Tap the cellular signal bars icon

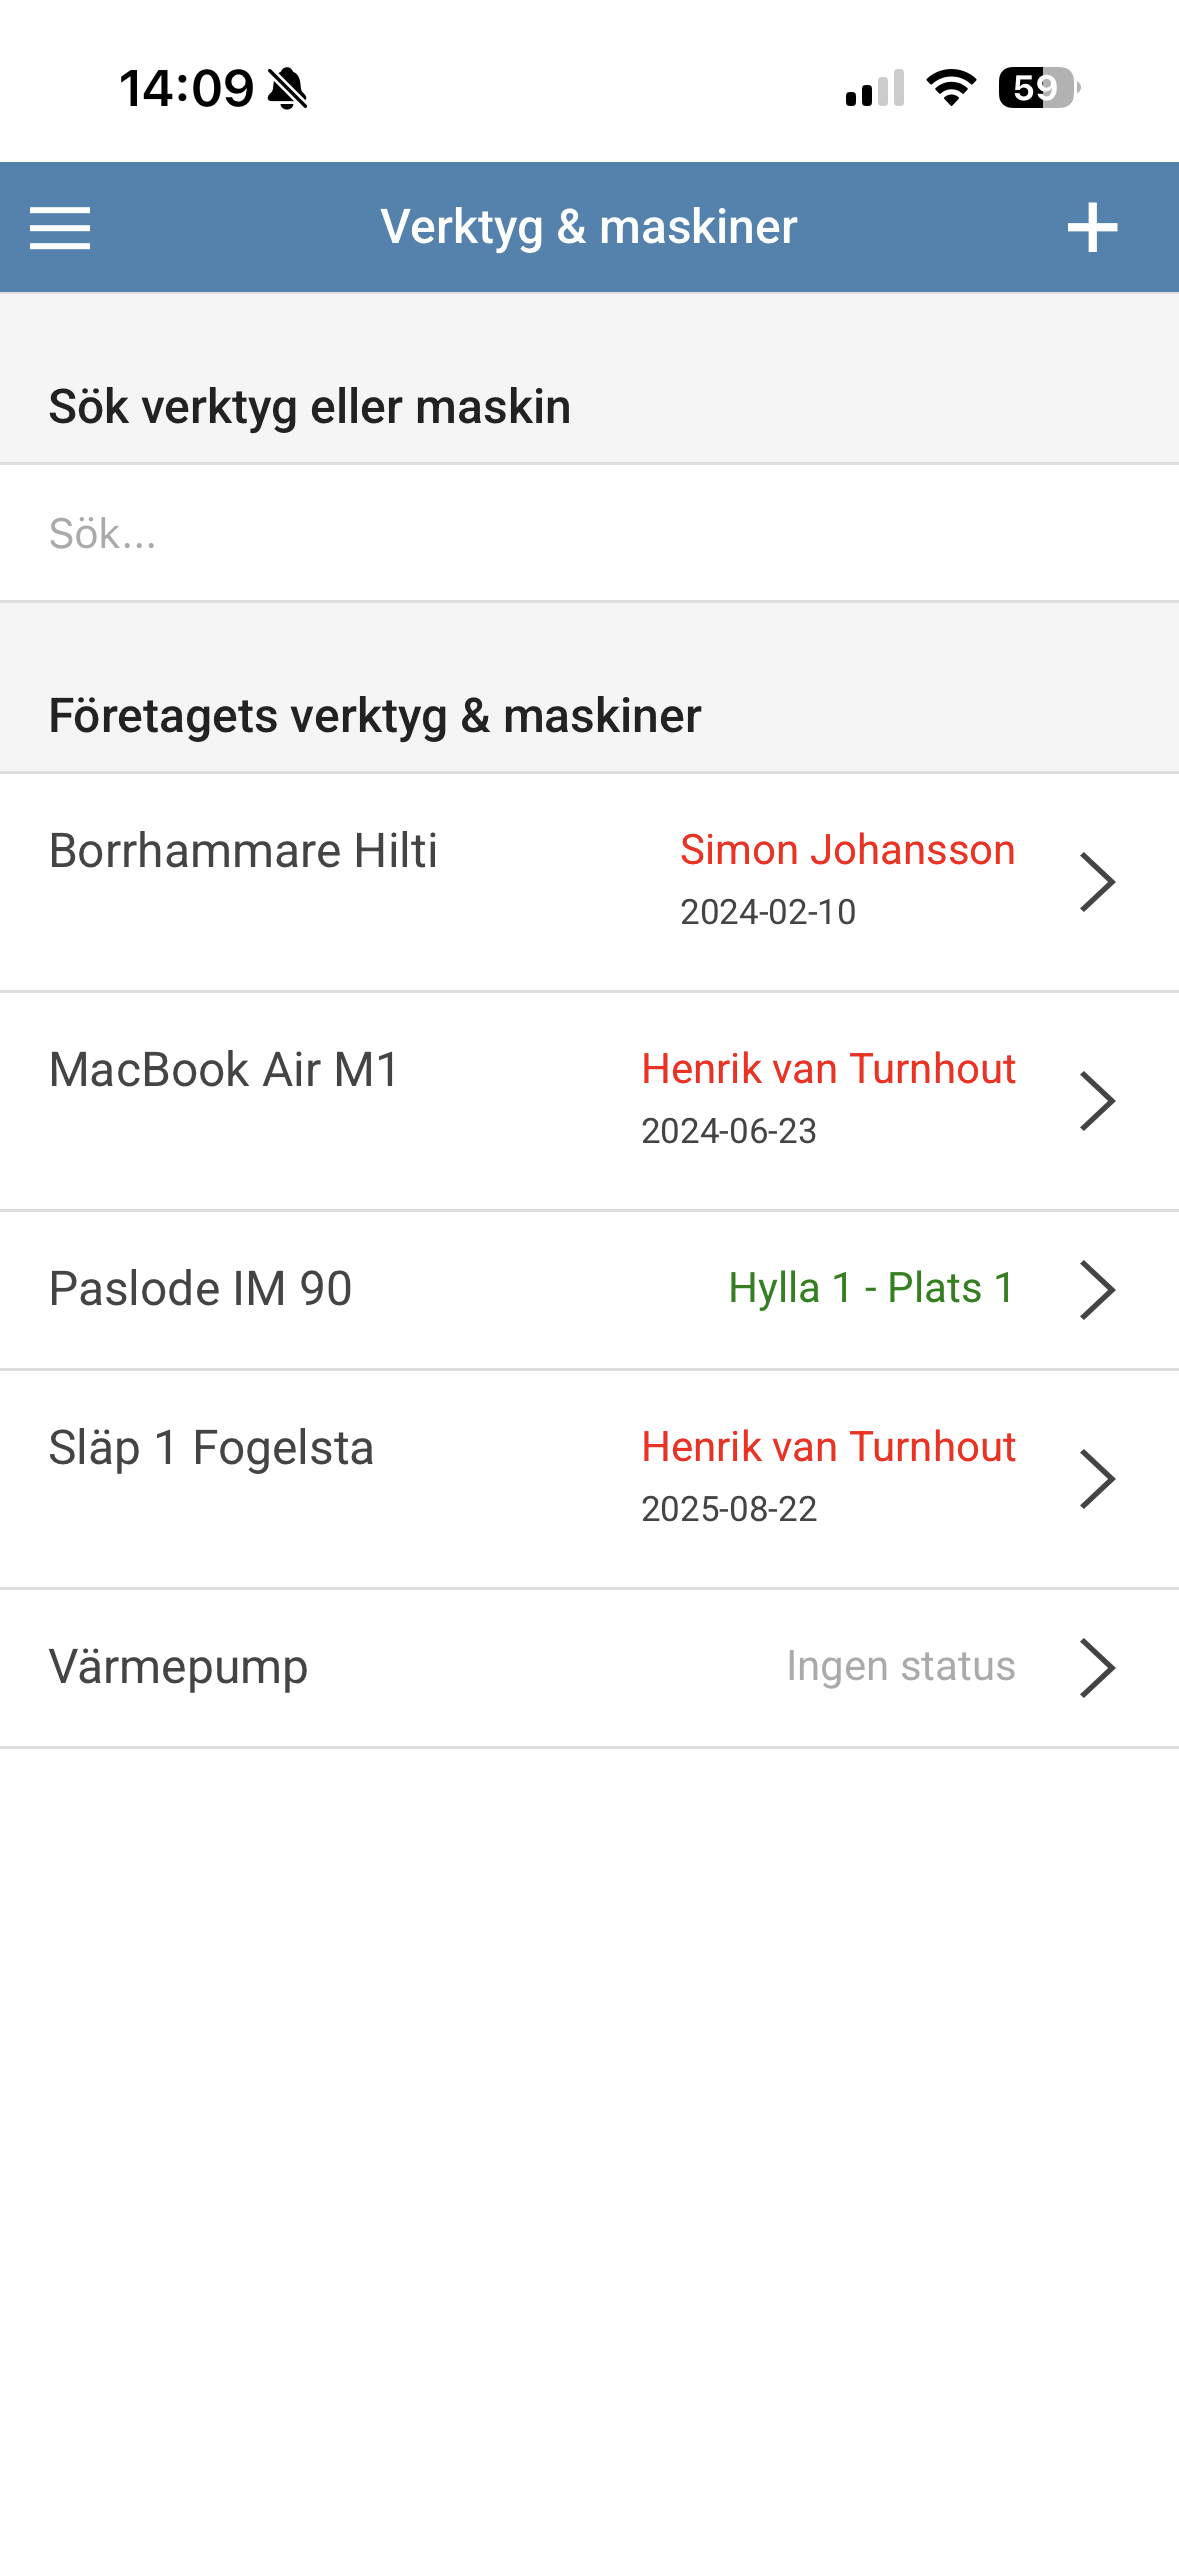[874, 88]
